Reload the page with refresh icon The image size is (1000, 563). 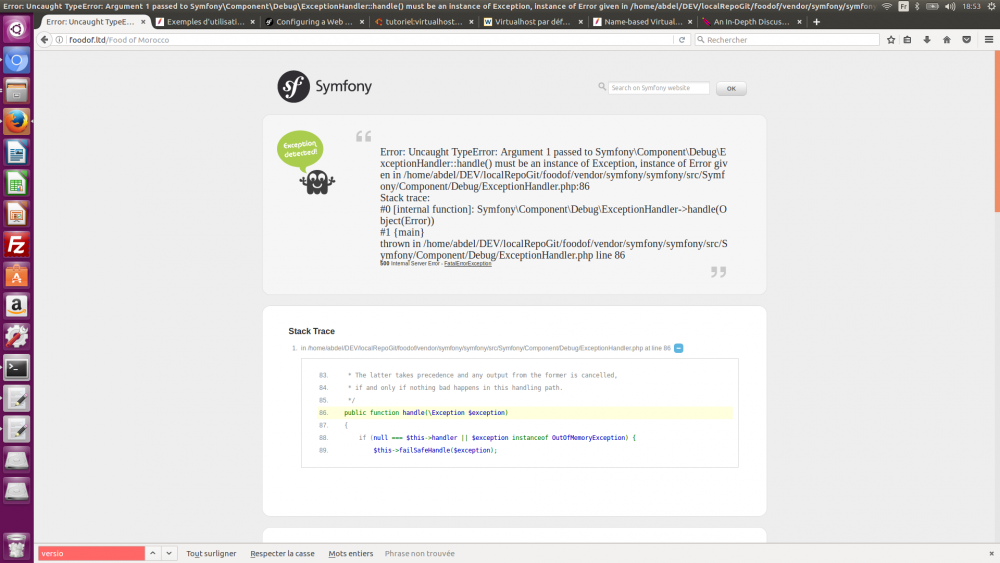tap(682, 40)
